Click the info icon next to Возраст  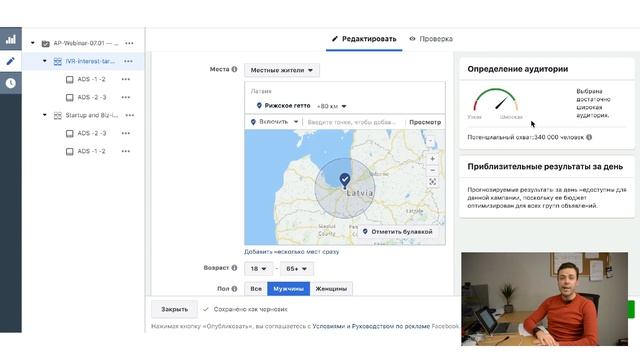(234, 268)
